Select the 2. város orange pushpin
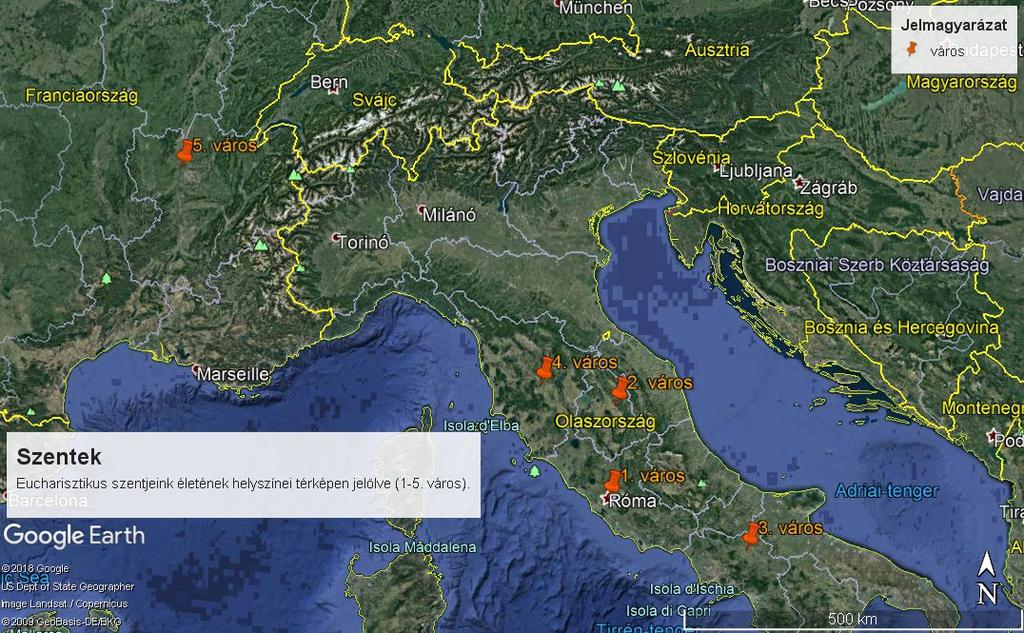 620,388
